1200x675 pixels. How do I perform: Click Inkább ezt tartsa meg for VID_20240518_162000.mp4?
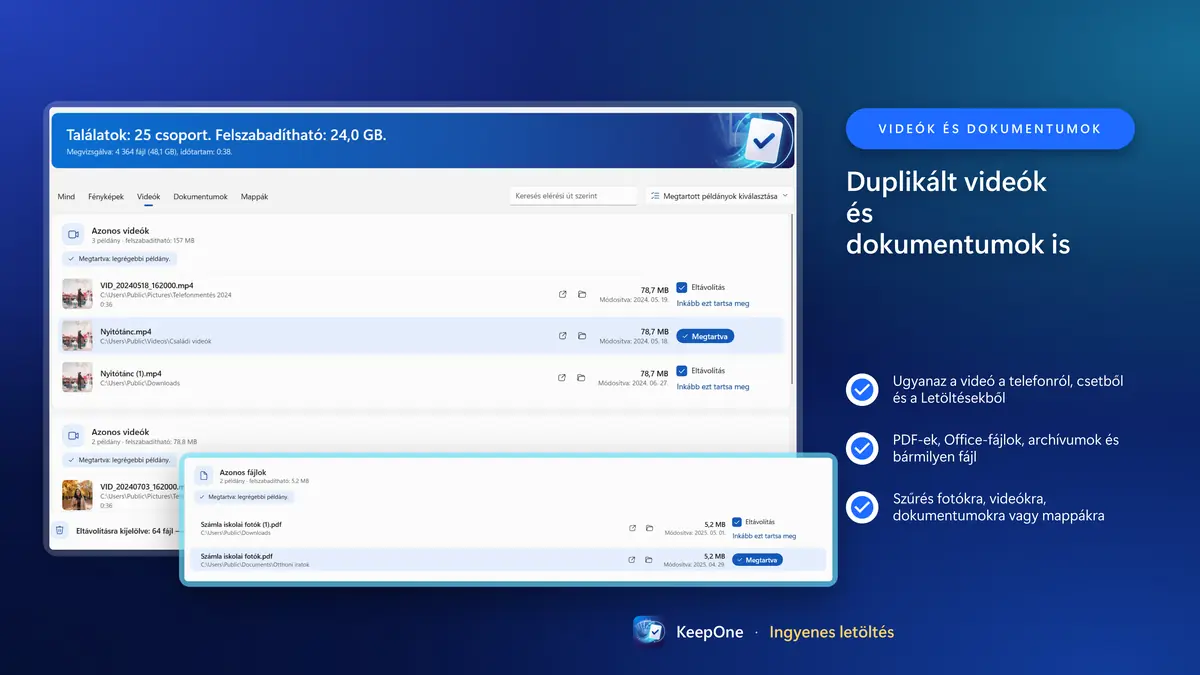[x=713, y=303]
